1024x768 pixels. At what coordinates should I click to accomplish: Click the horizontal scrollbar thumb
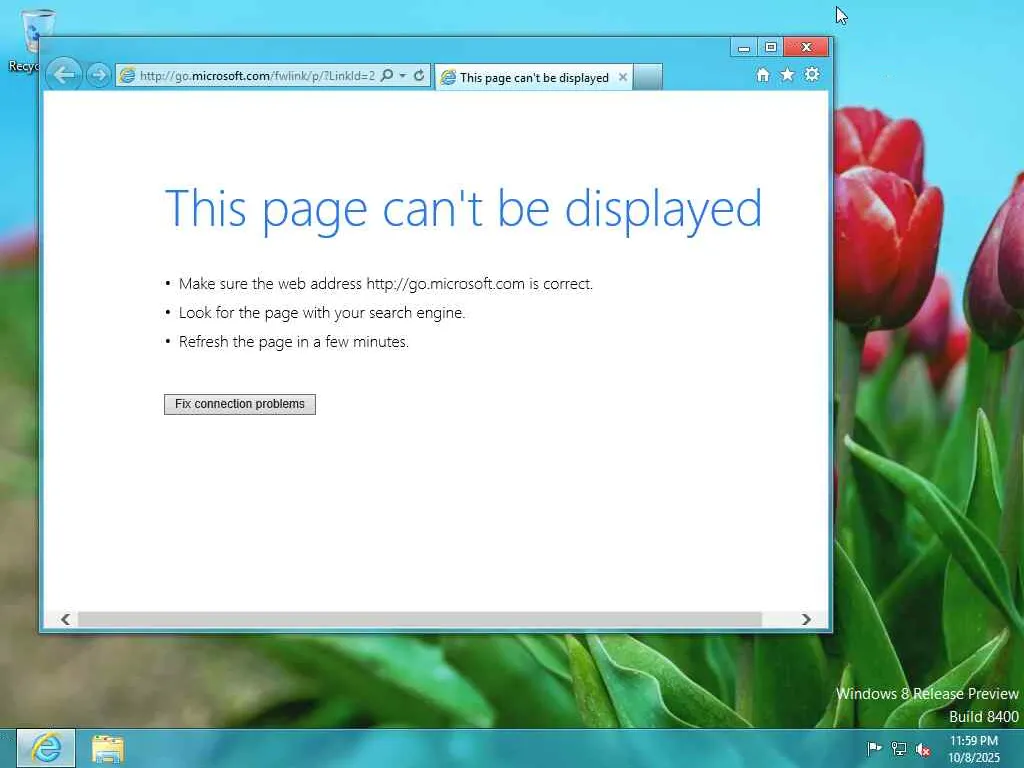point(419,619)
